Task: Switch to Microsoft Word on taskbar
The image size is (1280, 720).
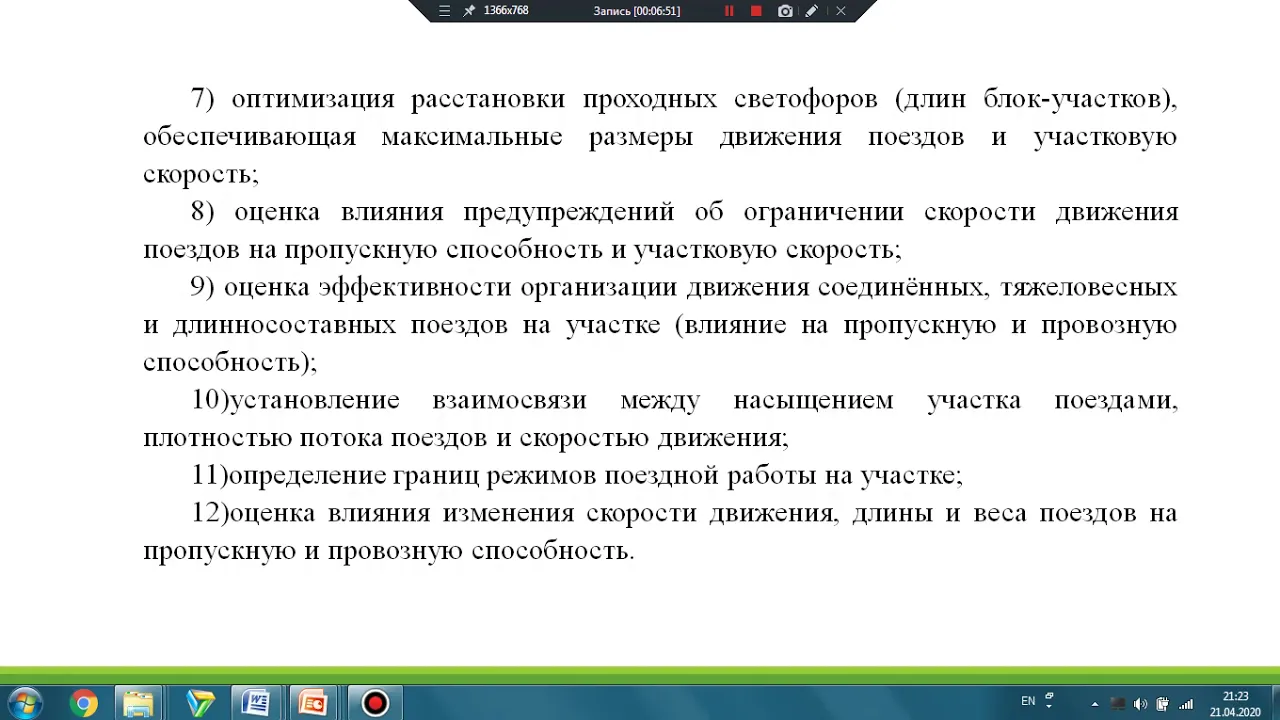Action: 256,704
